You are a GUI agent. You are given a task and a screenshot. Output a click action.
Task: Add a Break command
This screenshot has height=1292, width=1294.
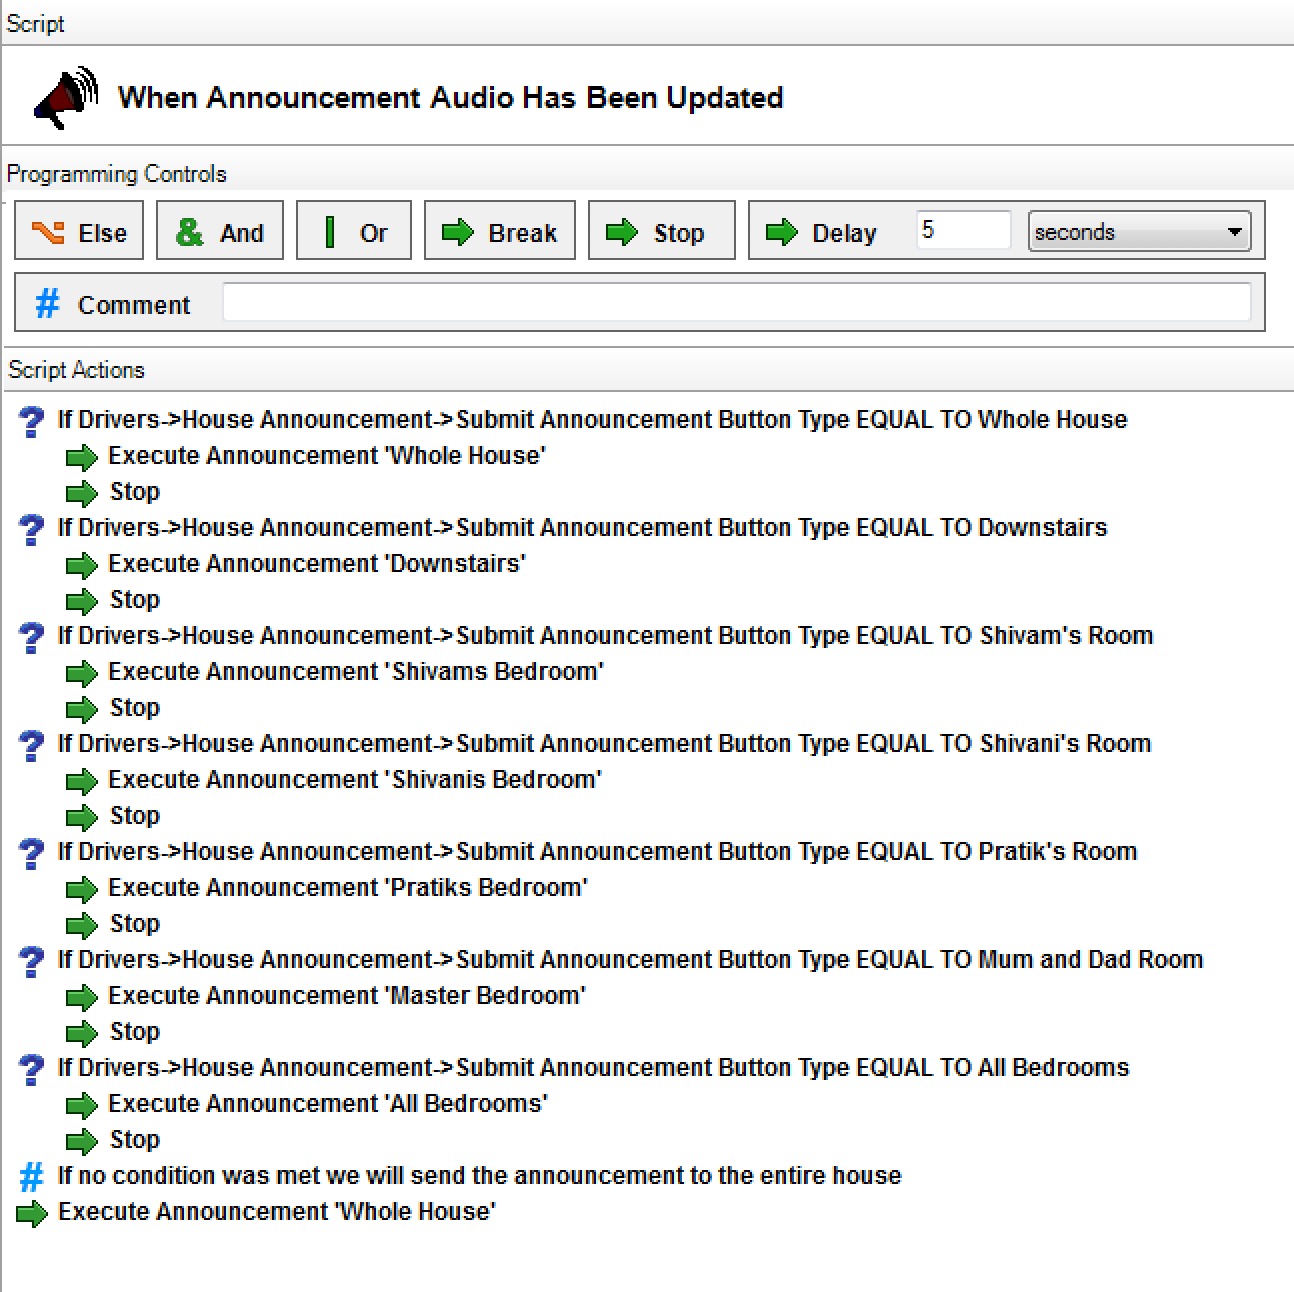click(x=499, y=230)
